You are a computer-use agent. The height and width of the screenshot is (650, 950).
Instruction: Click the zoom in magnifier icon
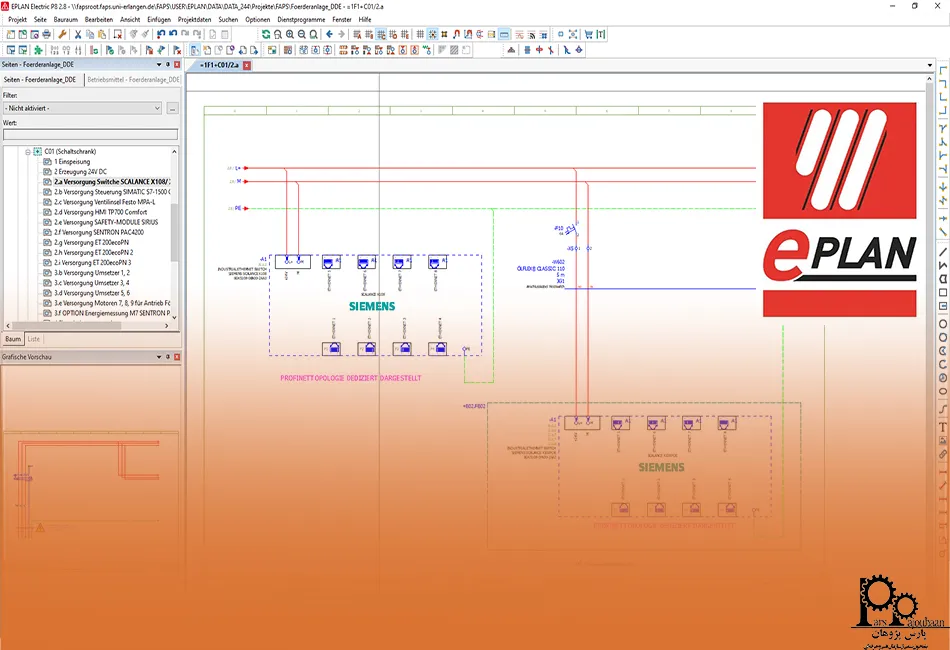(290, 34)
